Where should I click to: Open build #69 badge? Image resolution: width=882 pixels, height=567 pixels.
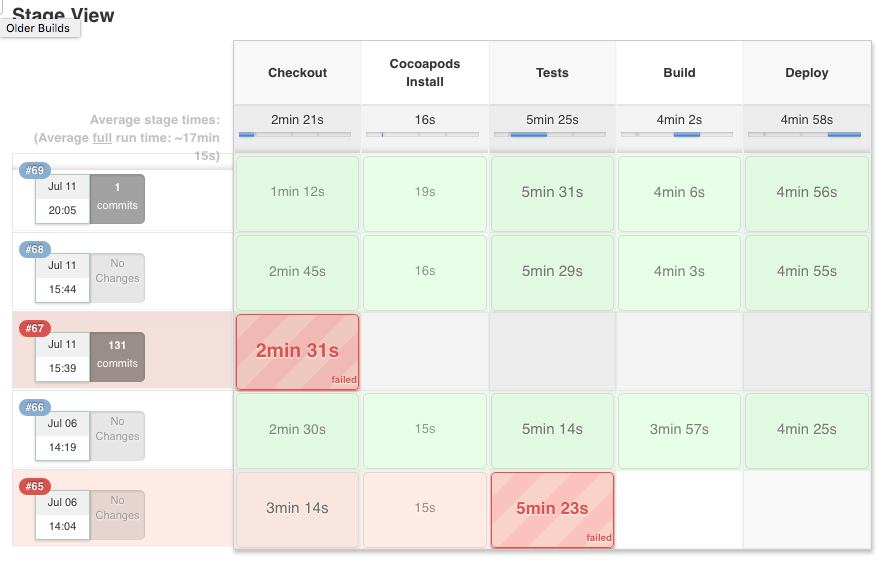point(35,170)
